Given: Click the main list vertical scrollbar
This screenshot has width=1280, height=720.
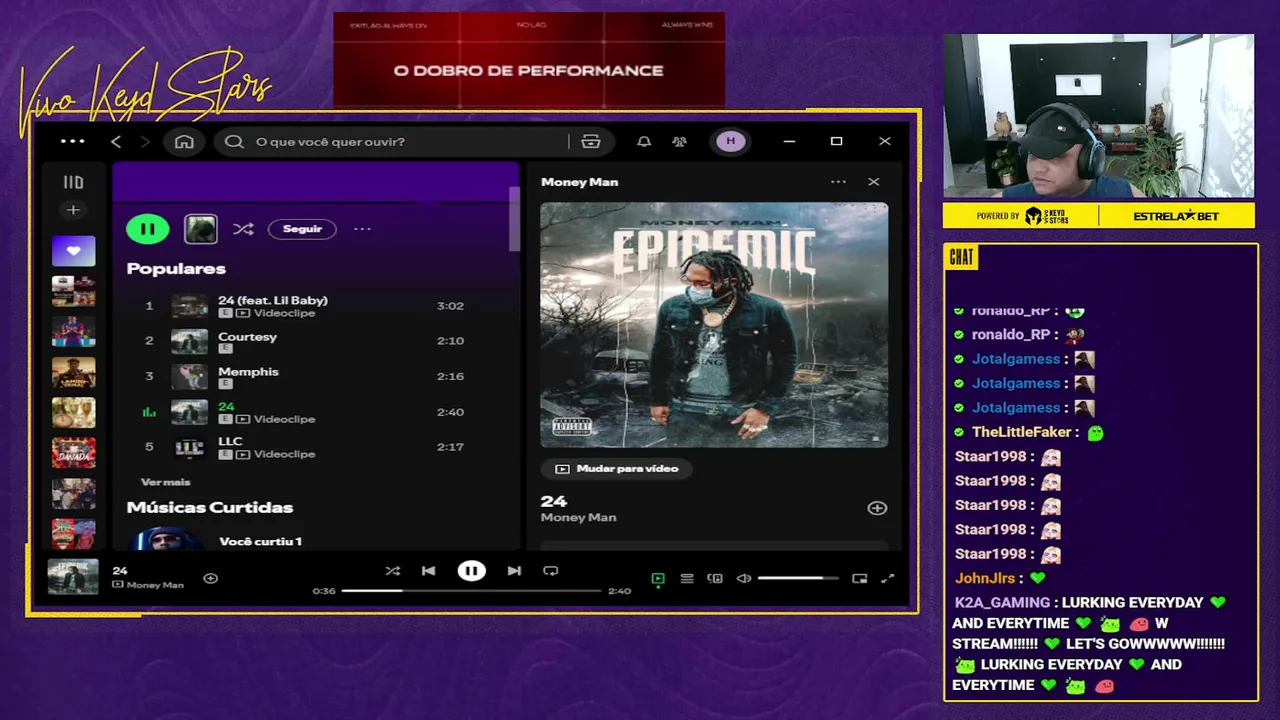Looking at the screenshot, I should [x=515, y=219].
